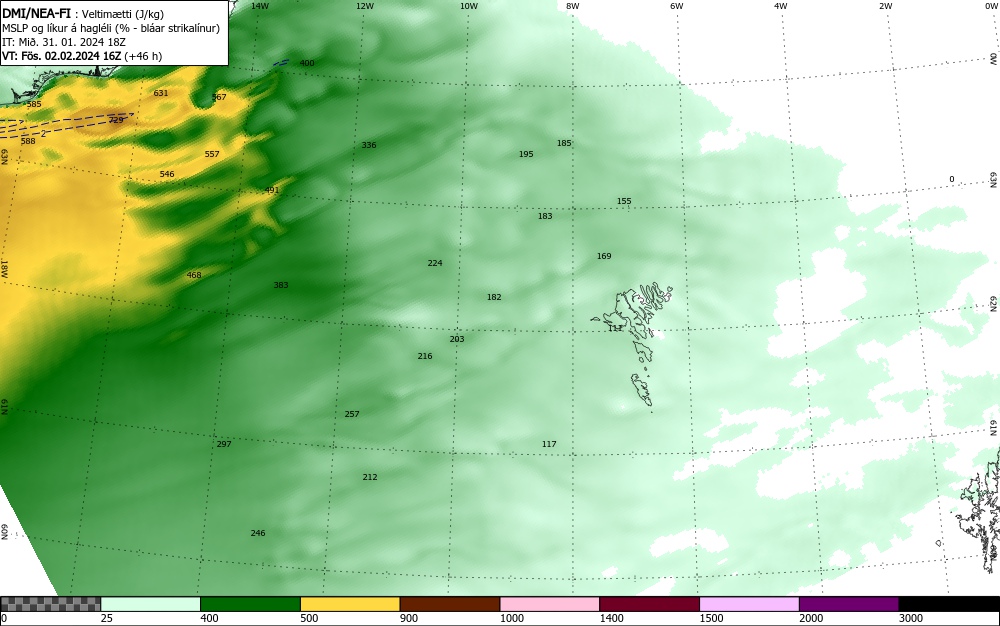Image resolution: width=1000 pixels, height=626 pixels.
Task: Select the 216 value label
Action: point(425,356)
